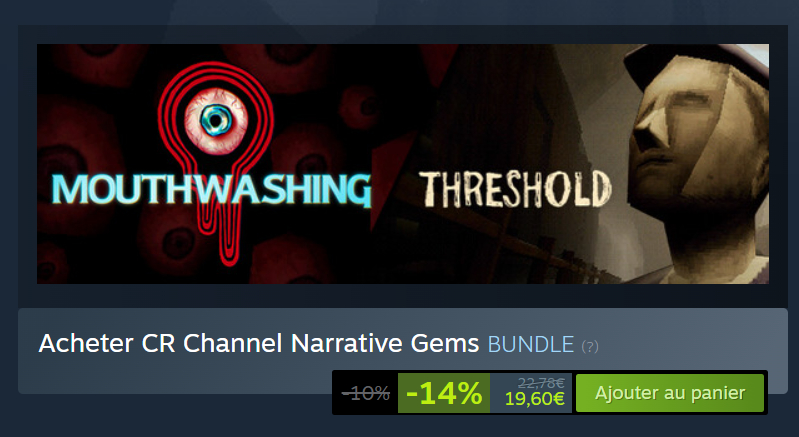Click the 19,60€ final price
This screenshot has height=437, width=799.
coord(535,399)
